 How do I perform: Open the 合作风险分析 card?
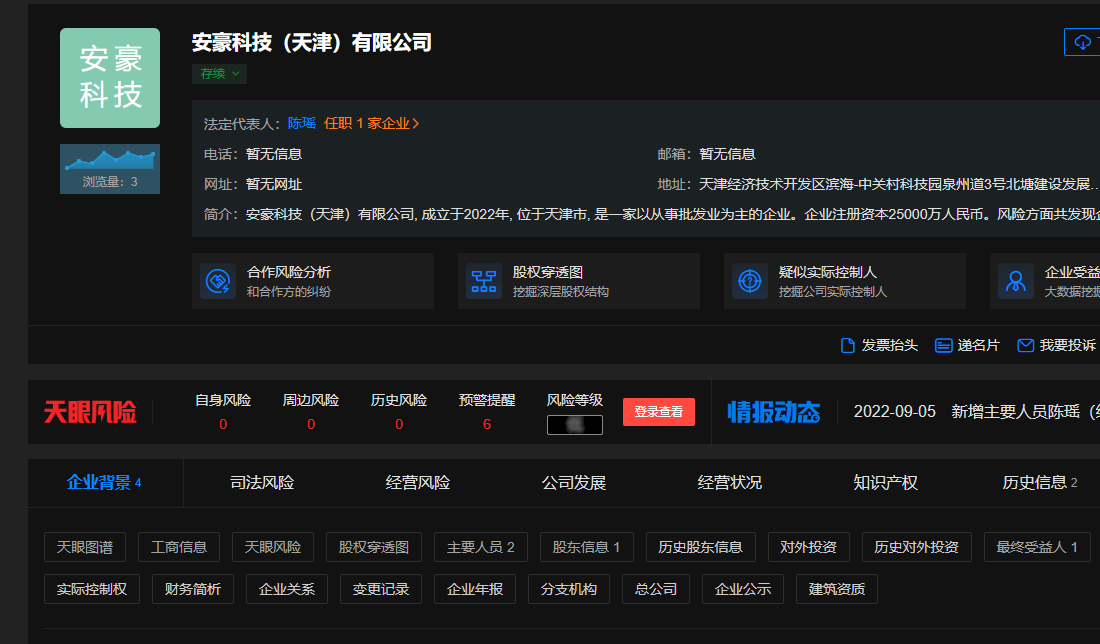[313, 281]
